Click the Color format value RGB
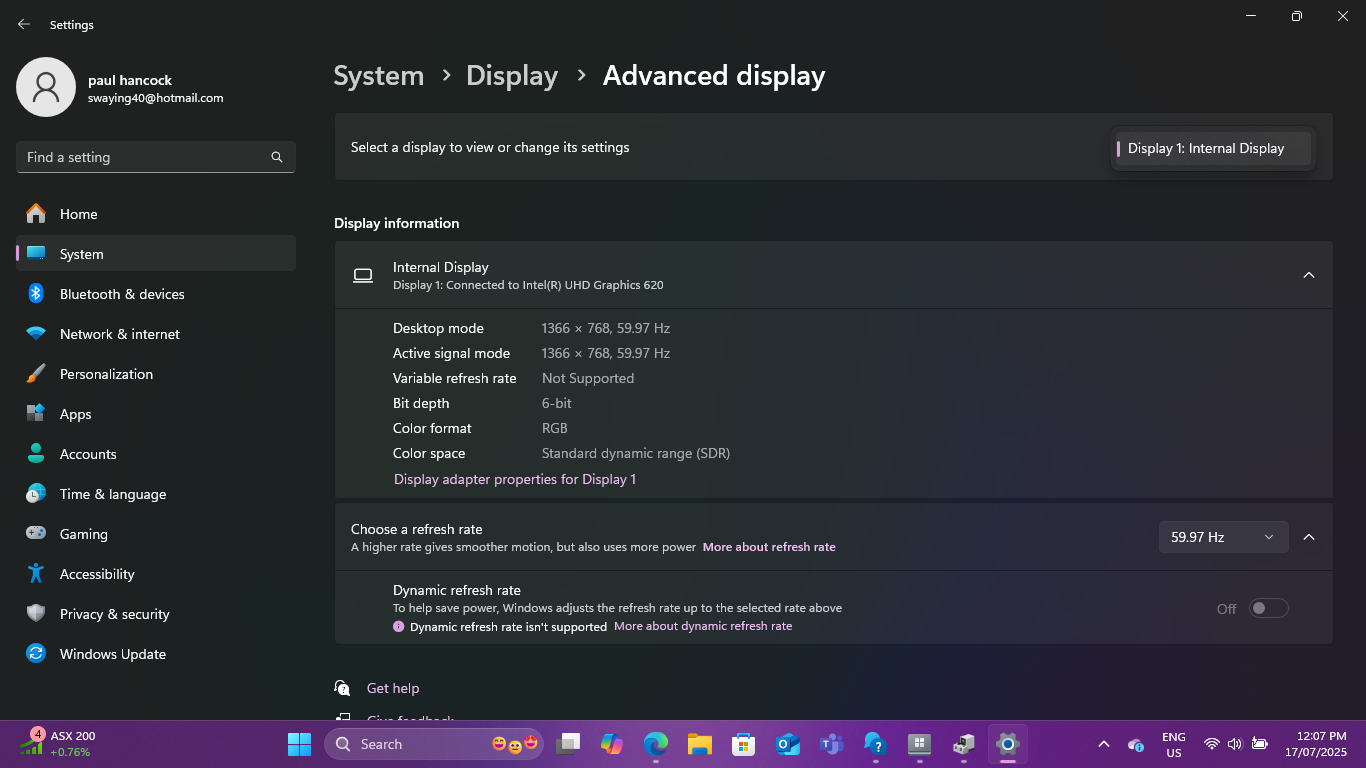This screenshot has width=1366, height=768. point(555,428)
